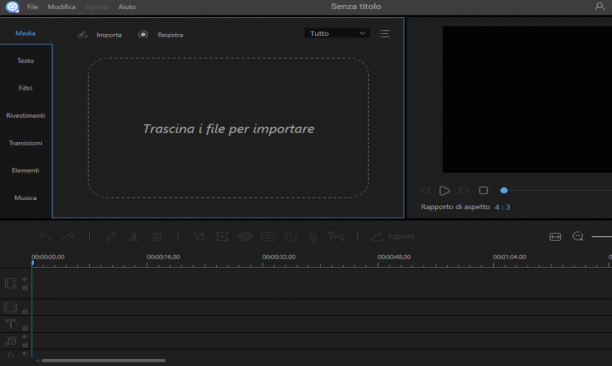Open the Modifica menu
The image size is (612, 366).
pos(61,7)
